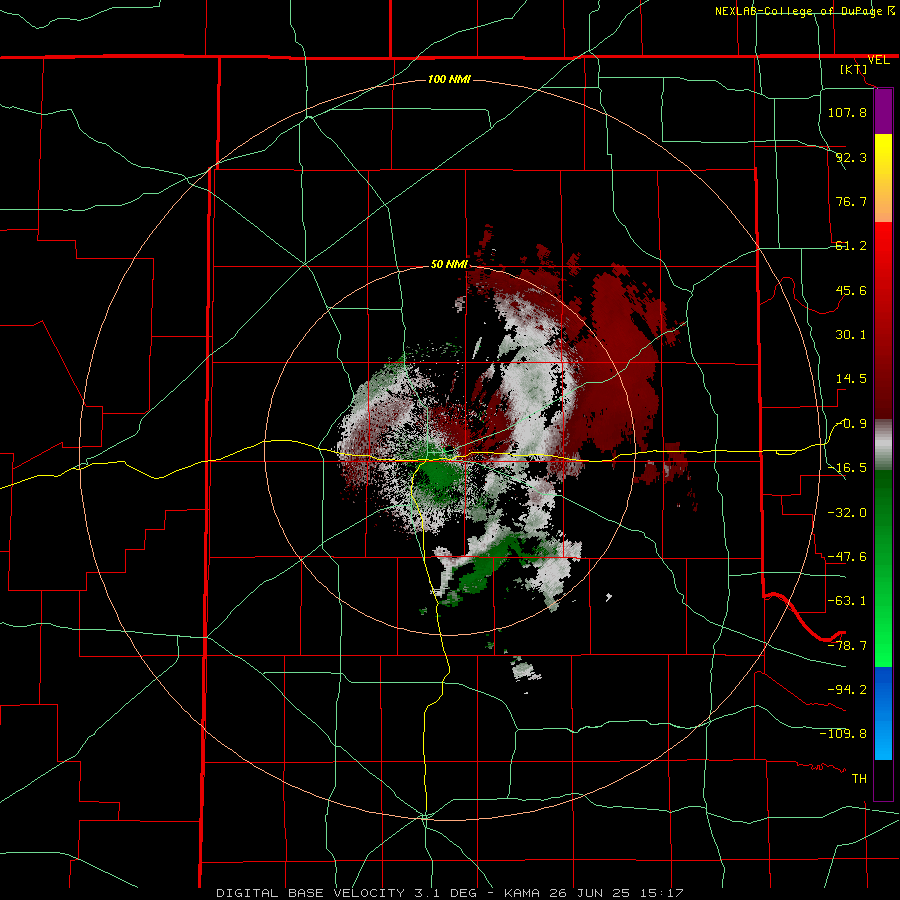
Task: Click the 92.3 legend value
Action: click(x=851, y=157)
